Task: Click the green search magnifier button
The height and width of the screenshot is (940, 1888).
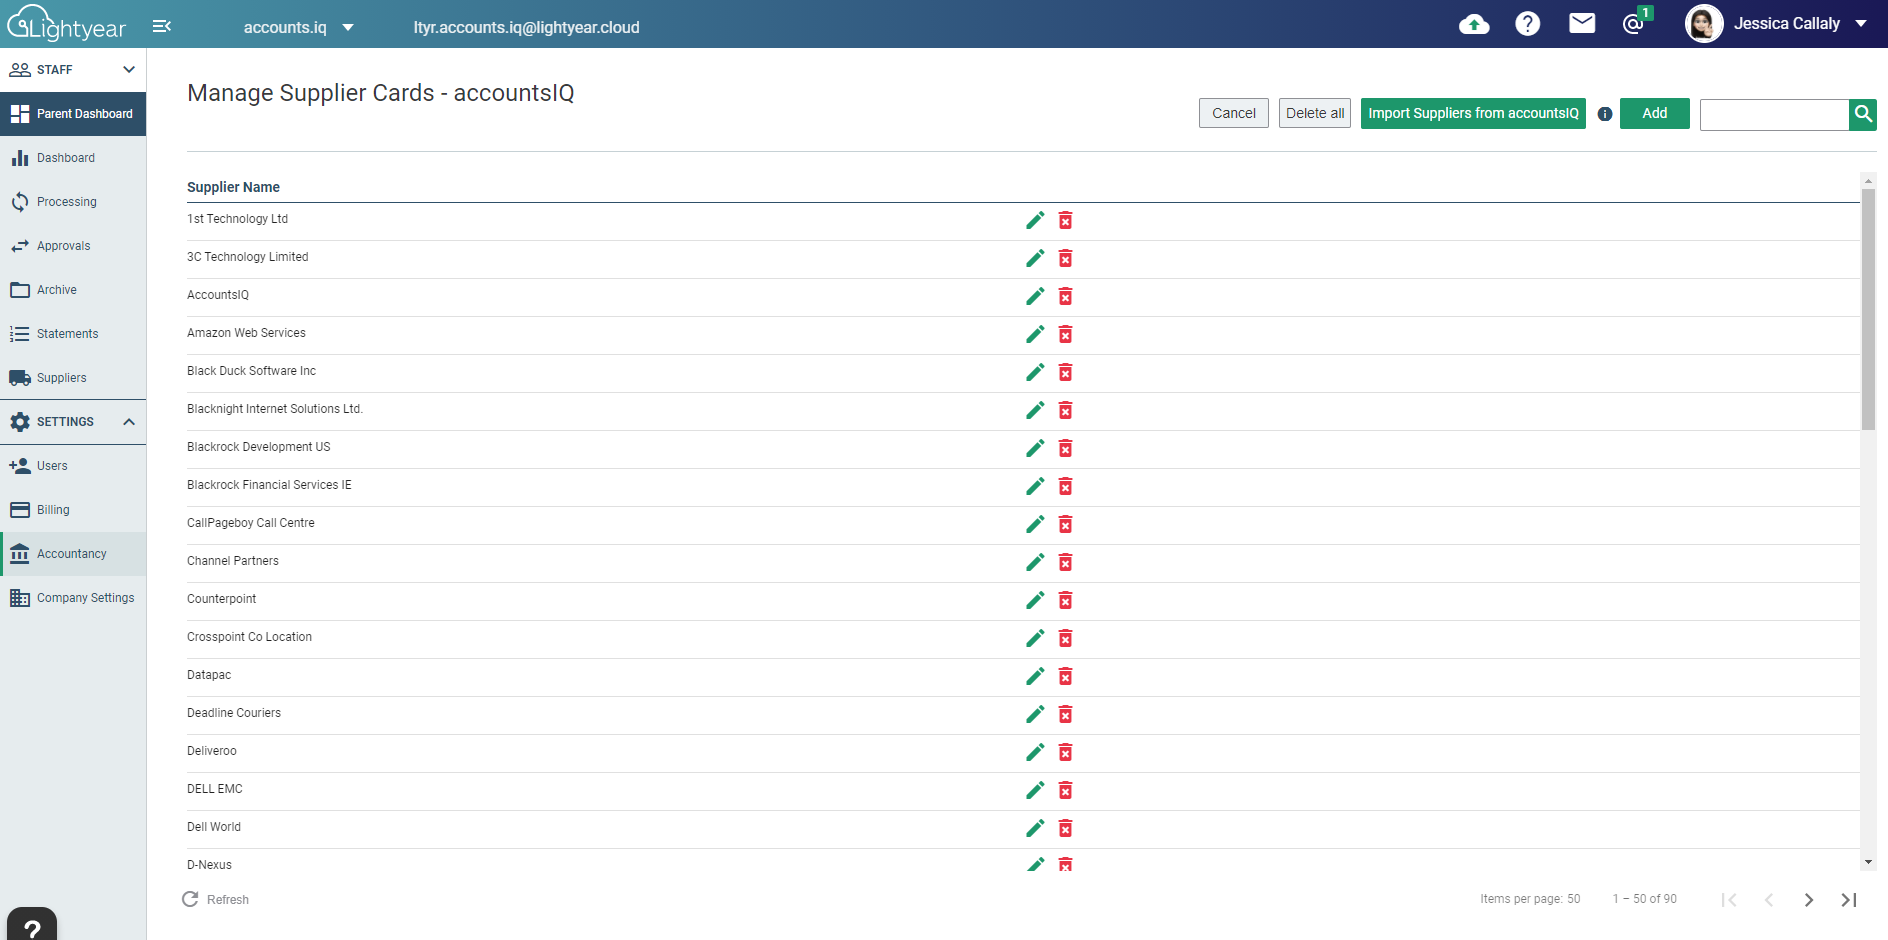Action: 1863,114
